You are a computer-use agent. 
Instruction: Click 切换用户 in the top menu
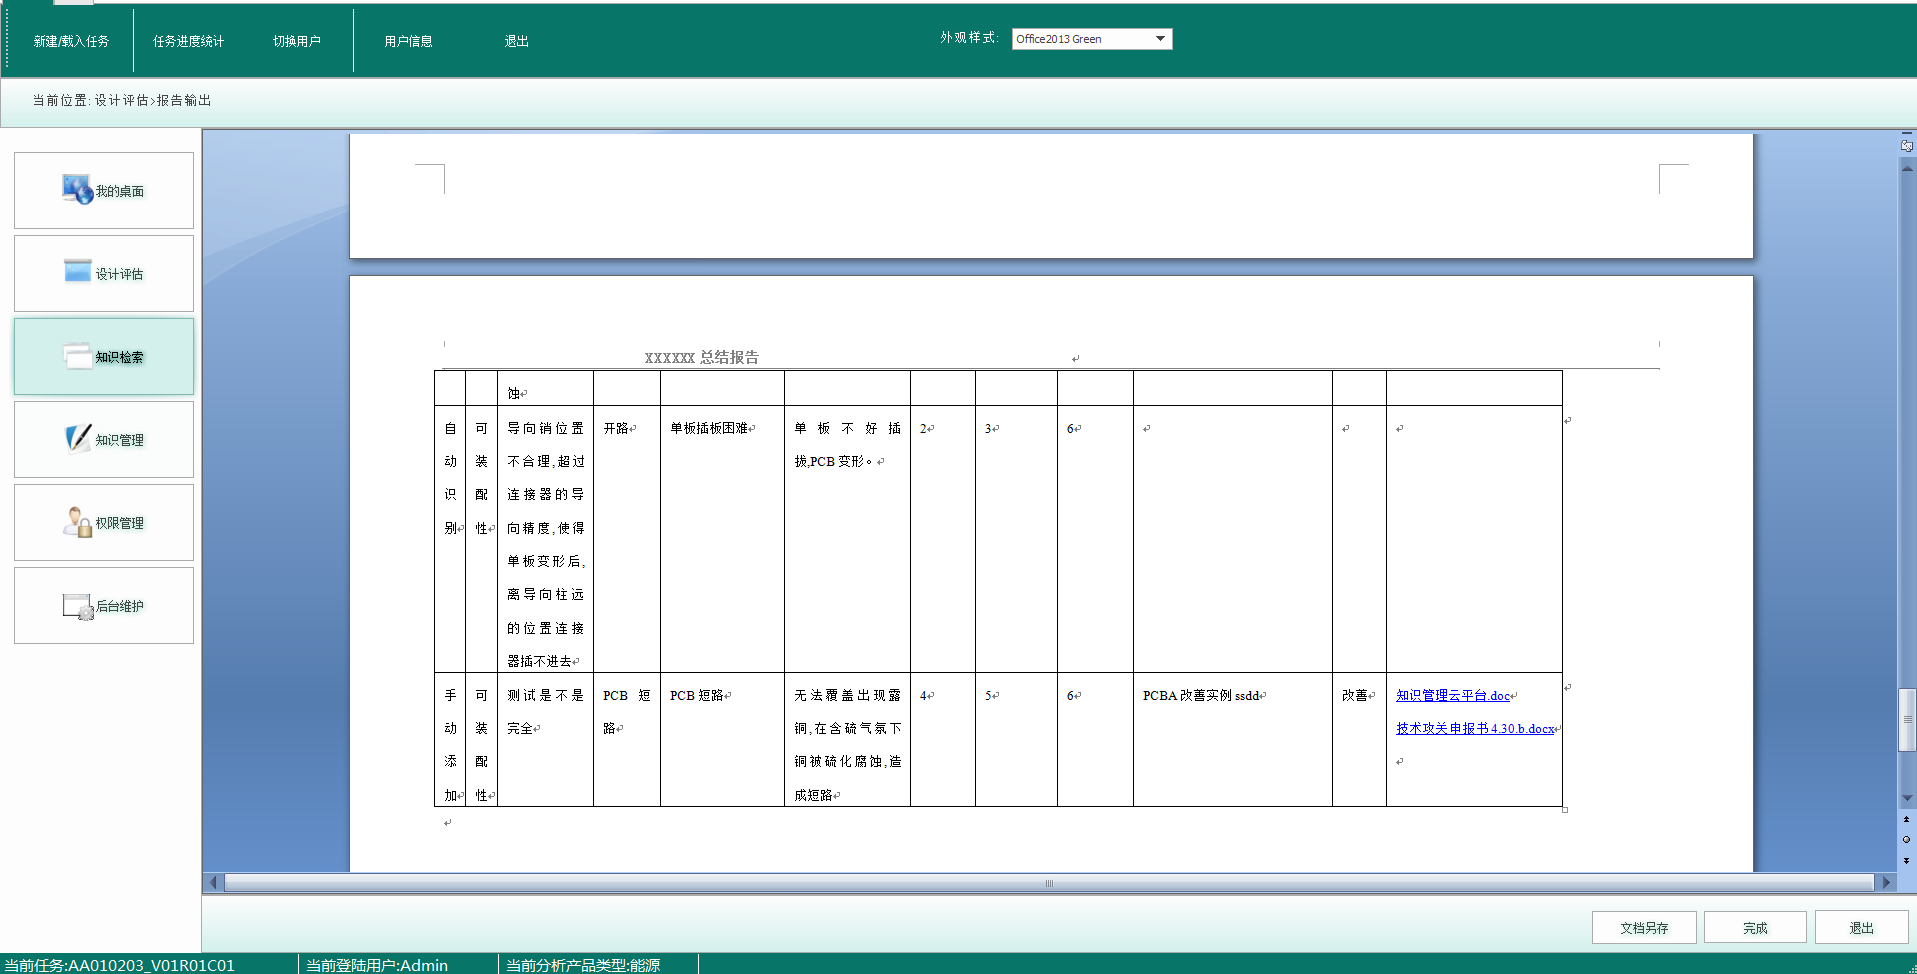point(297,41)
